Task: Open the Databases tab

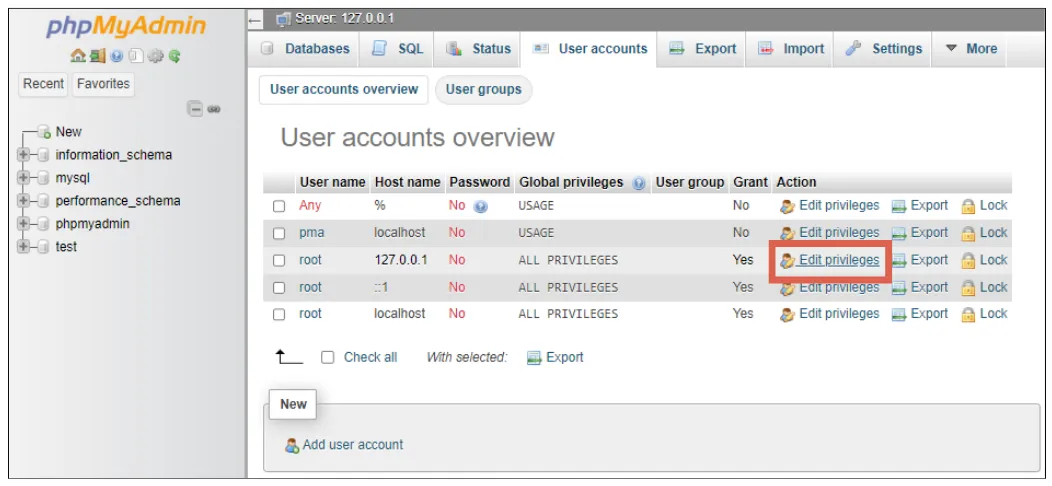Action: pyautogui.click(x=305, y=49)
